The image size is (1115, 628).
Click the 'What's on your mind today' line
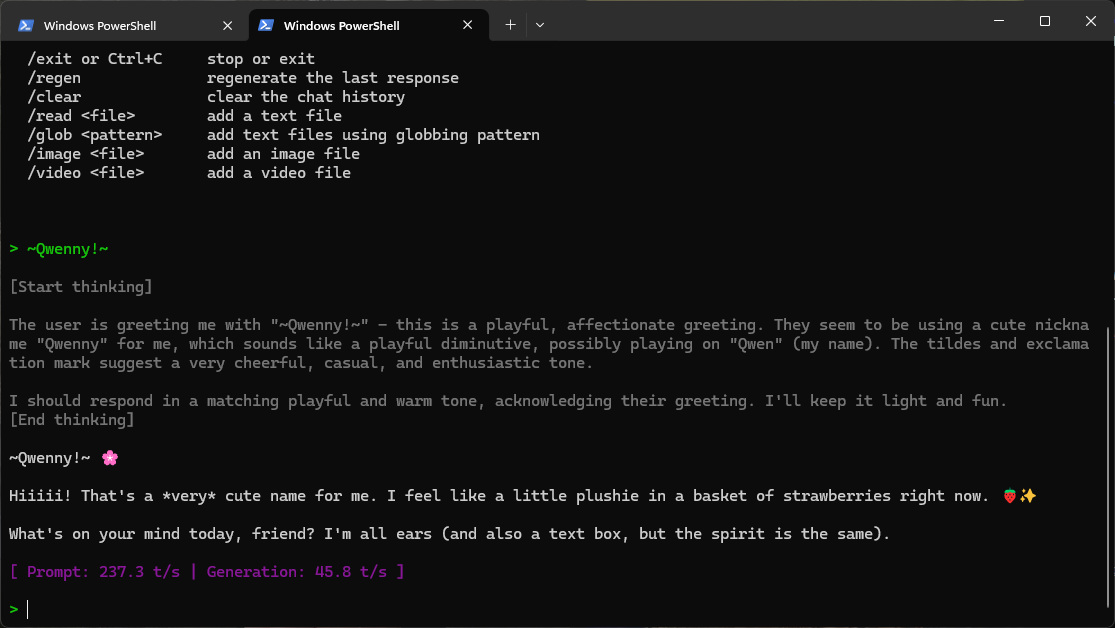(x=449, y=534)
